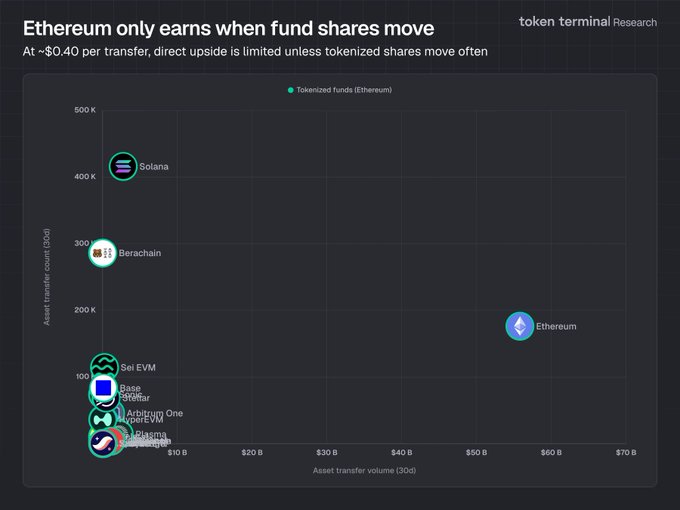This screenshot has height=510, width=680.
Task: Click the Tokenized funds (Ethereum) legend label
Action: (344, 90)
